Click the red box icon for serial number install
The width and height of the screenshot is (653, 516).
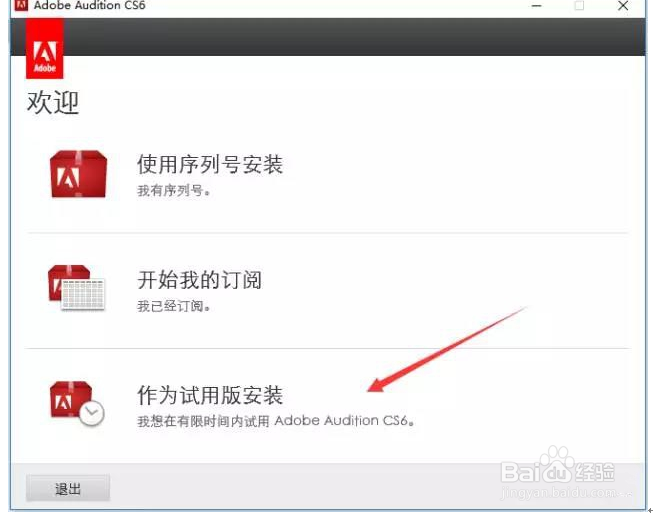point(78,174)
